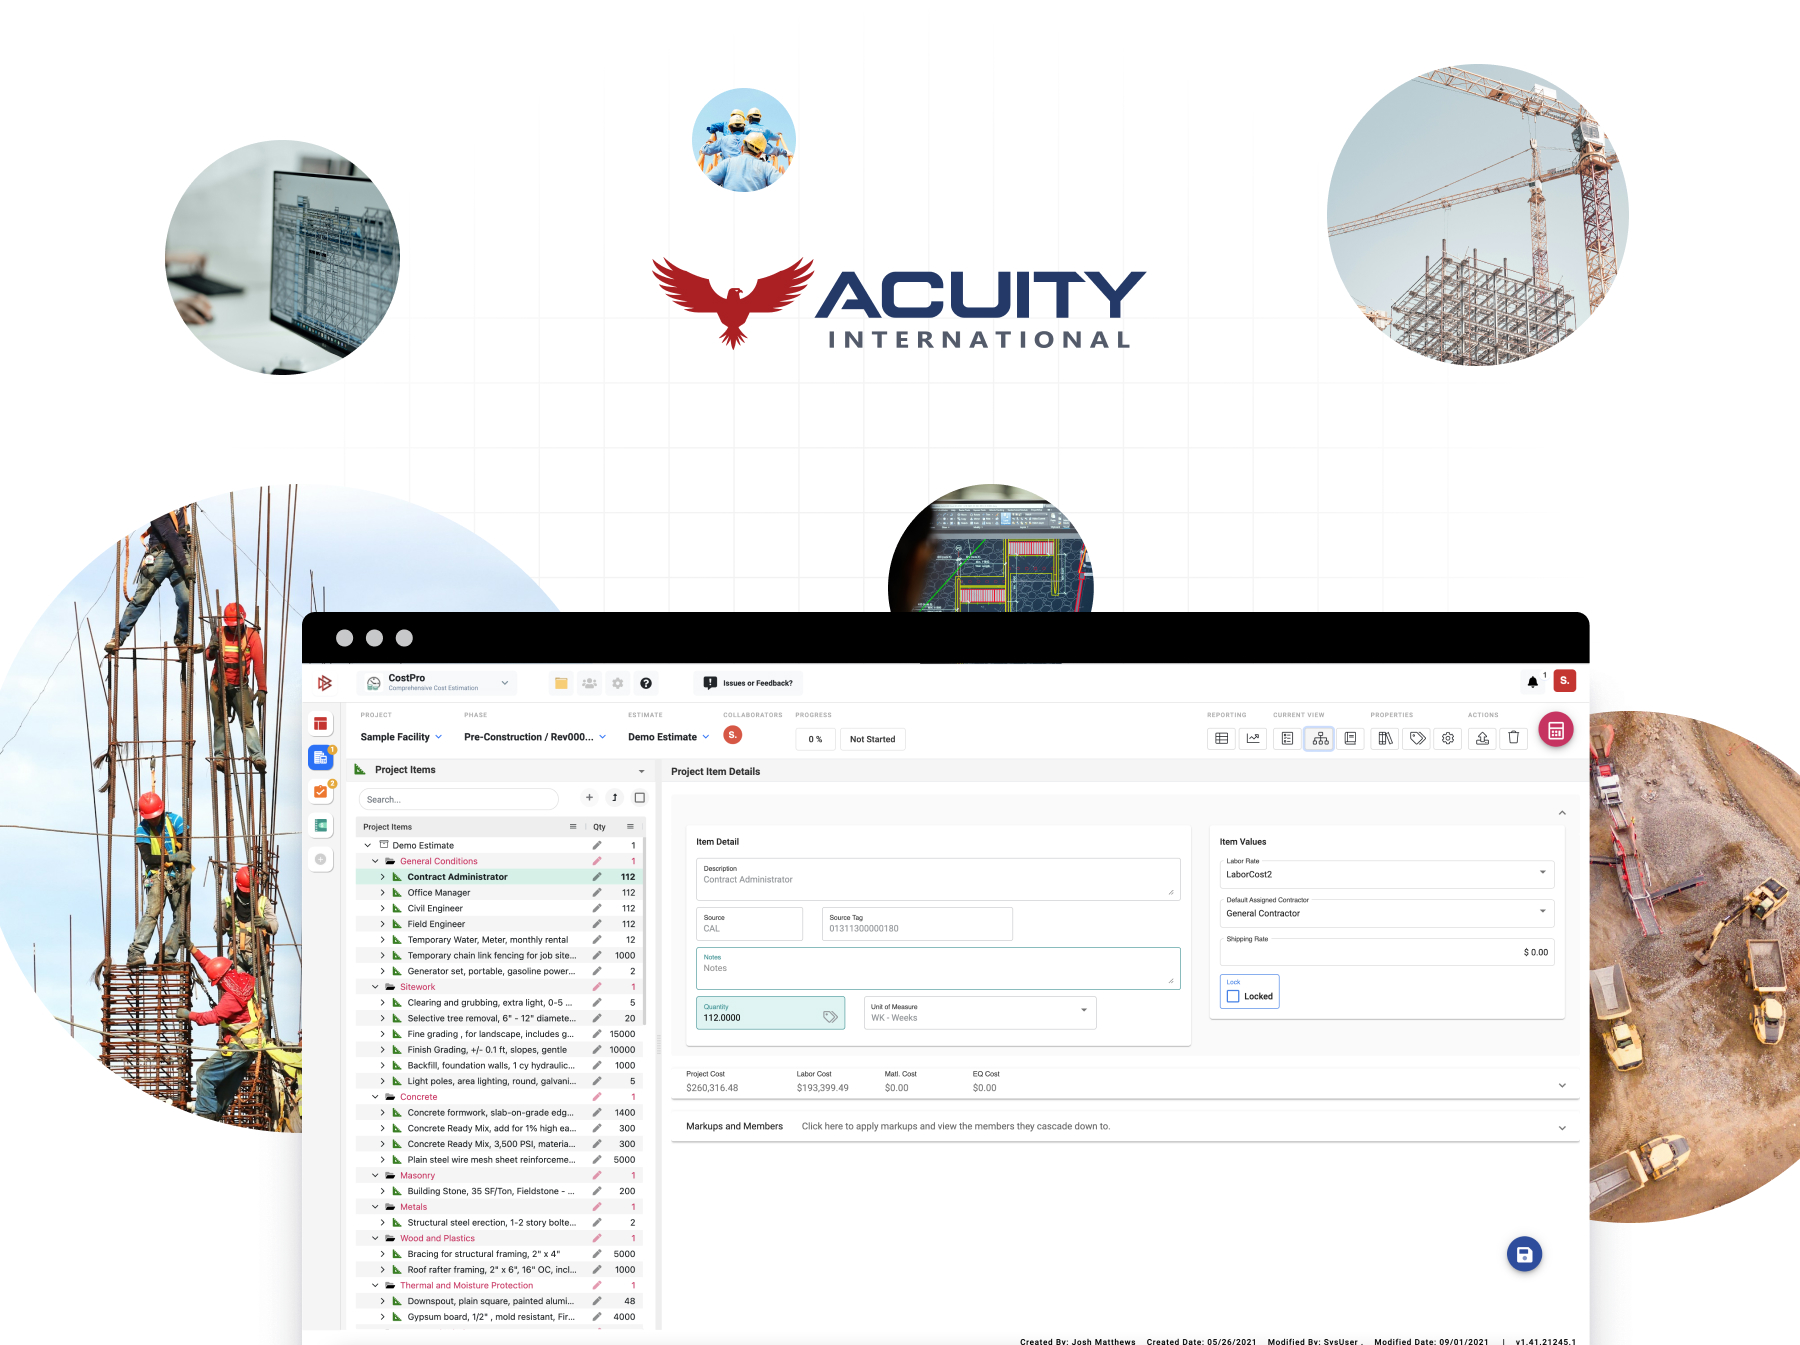Tick the Locked checkbox

click(x=1233, y=996)
